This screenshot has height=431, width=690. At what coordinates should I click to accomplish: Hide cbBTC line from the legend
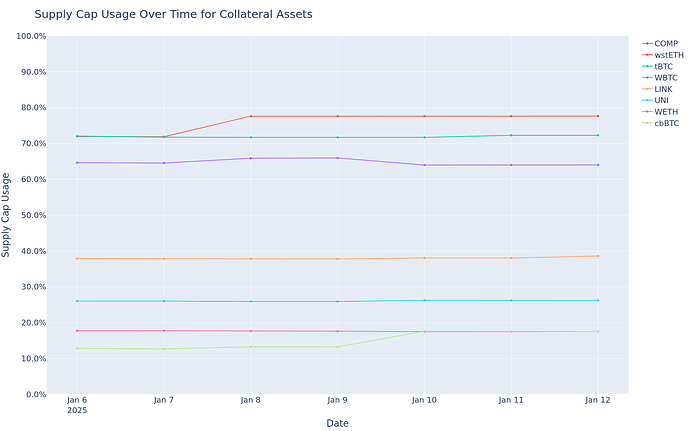tap(667, 124)
